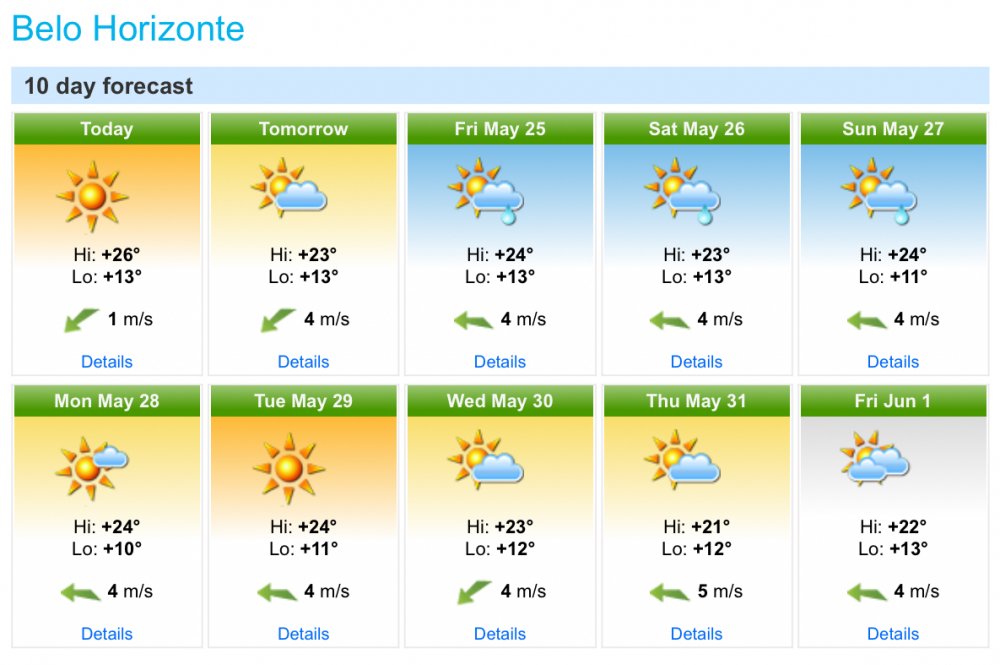
Task: Click the wind arrow for Wed May 30
Action: (x=474, y=592)
